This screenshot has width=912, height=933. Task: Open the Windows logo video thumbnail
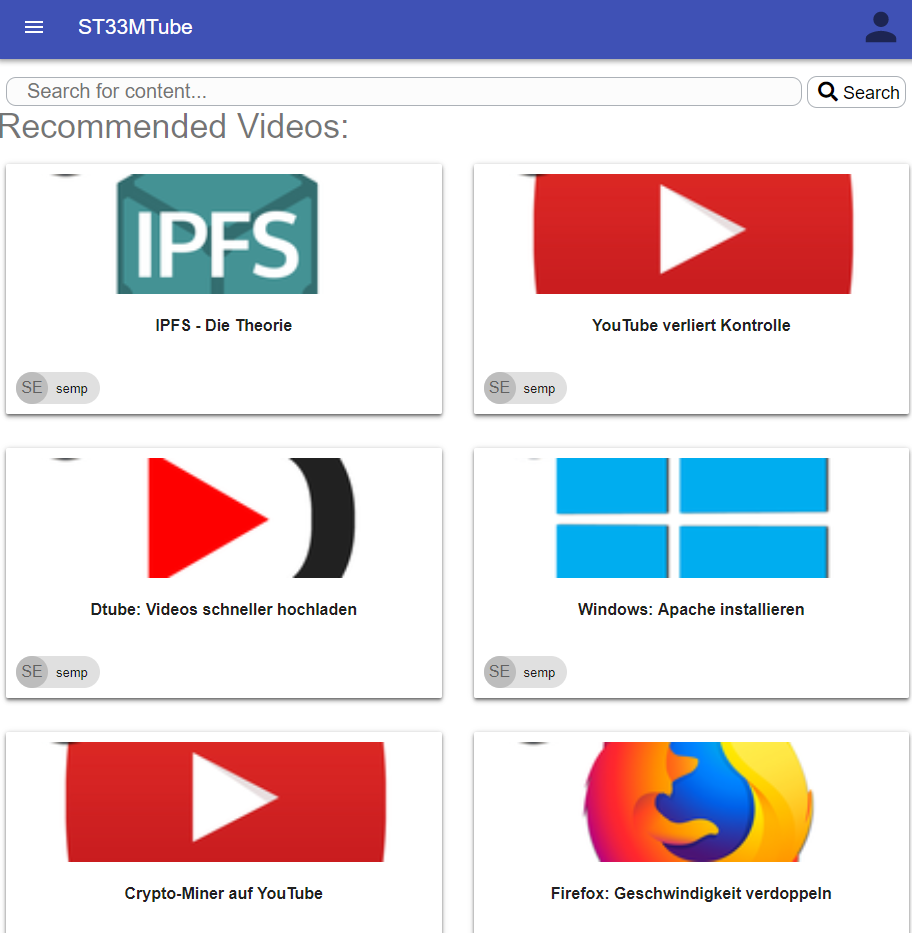coord(692,518)
